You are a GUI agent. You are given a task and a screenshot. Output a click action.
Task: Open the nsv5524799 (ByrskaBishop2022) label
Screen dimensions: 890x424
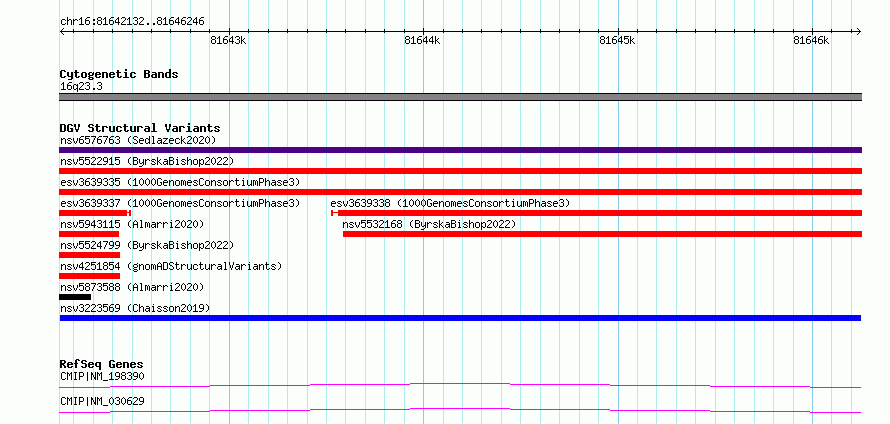[x=147, y=245]
